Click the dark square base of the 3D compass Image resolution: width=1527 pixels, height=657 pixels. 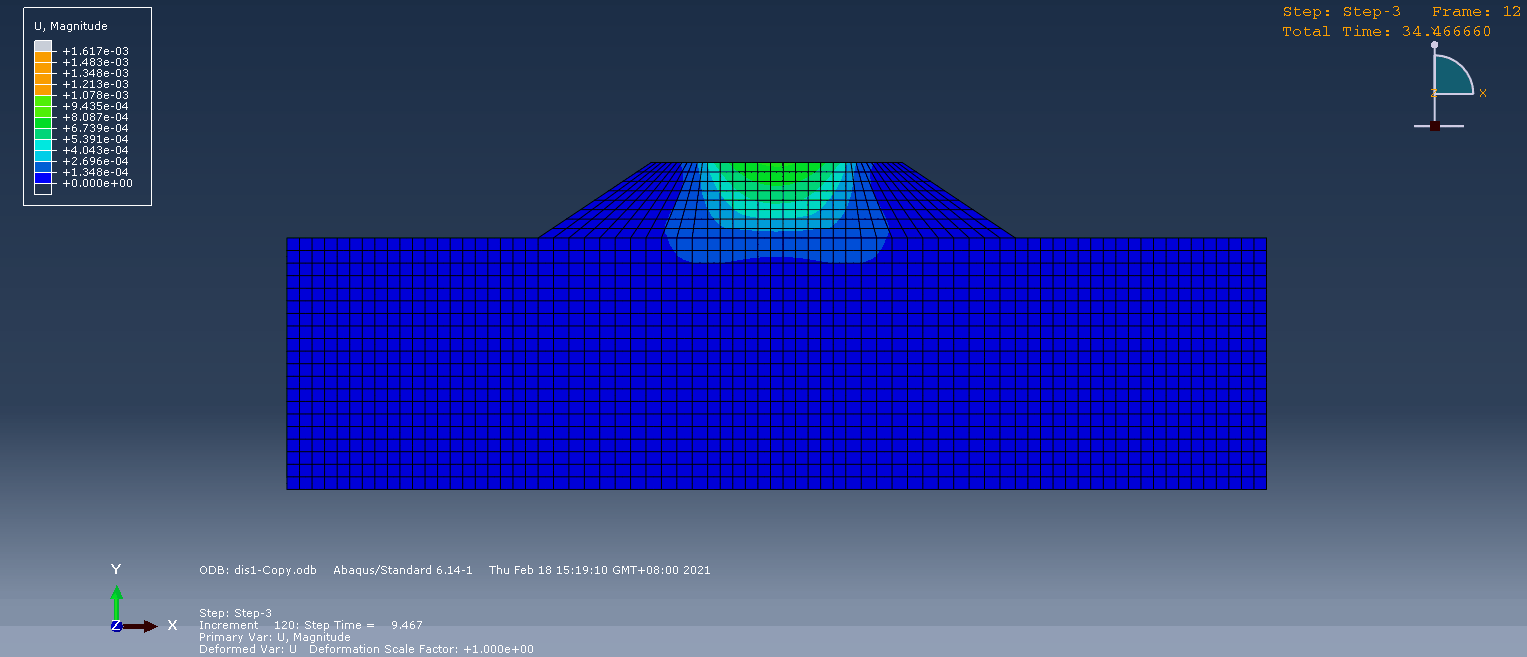click(1435, 126)
